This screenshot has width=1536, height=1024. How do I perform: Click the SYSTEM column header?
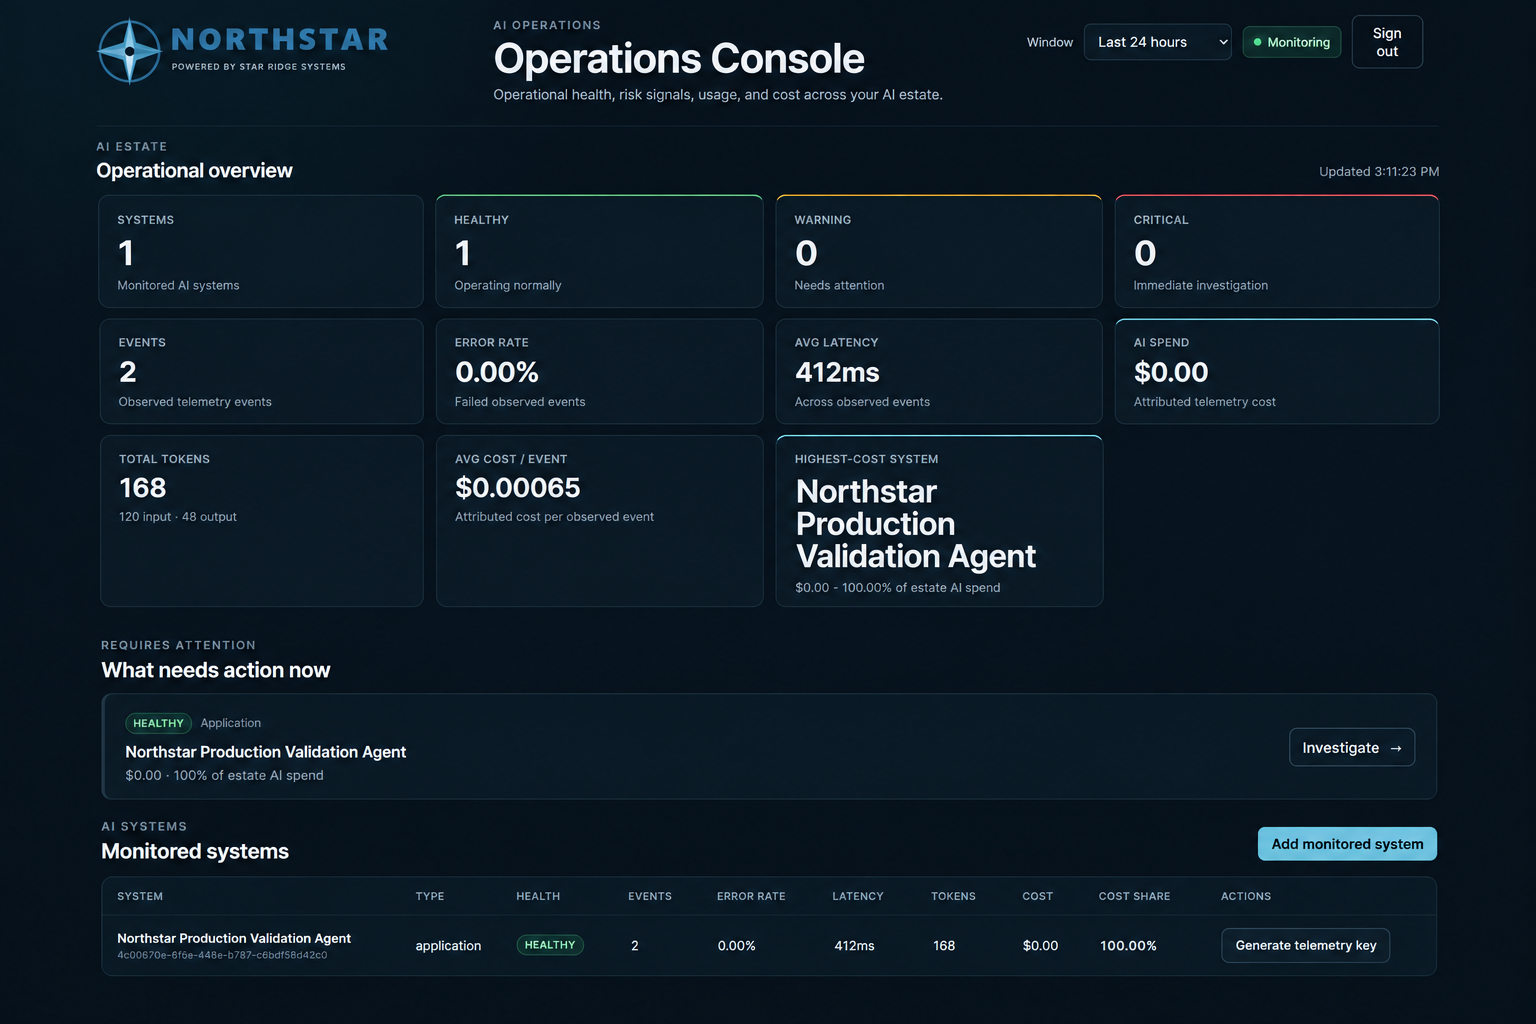[140, 897]
